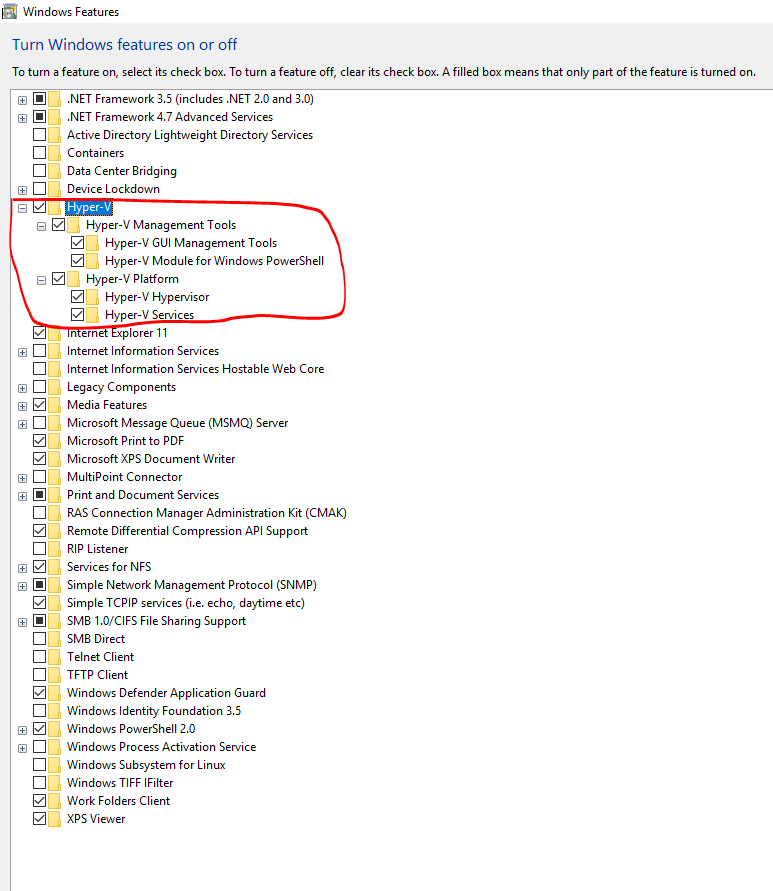Image resolution: width=773 pixels, height=891 pixels.
Task: Click folder icon next to Telnet Client
Action: point(55,657)
